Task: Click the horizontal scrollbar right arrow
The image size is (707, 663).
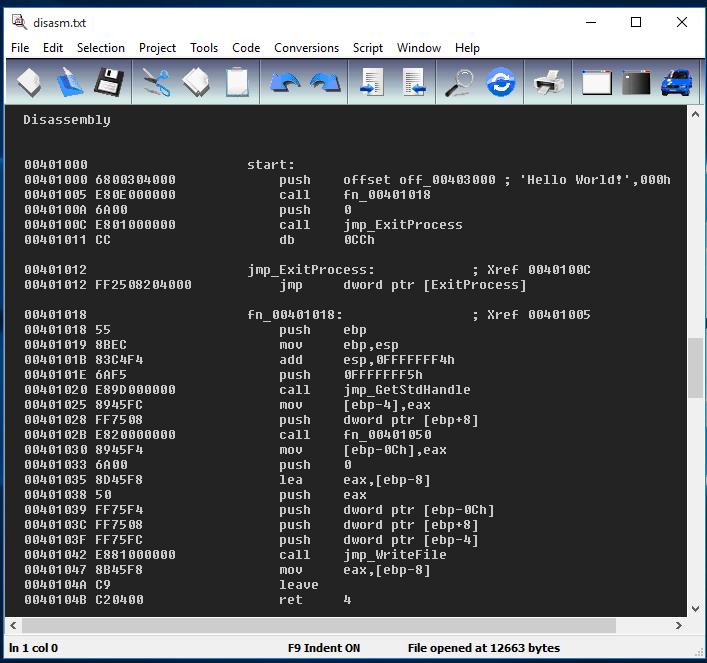Action: (x=679, y=626)
